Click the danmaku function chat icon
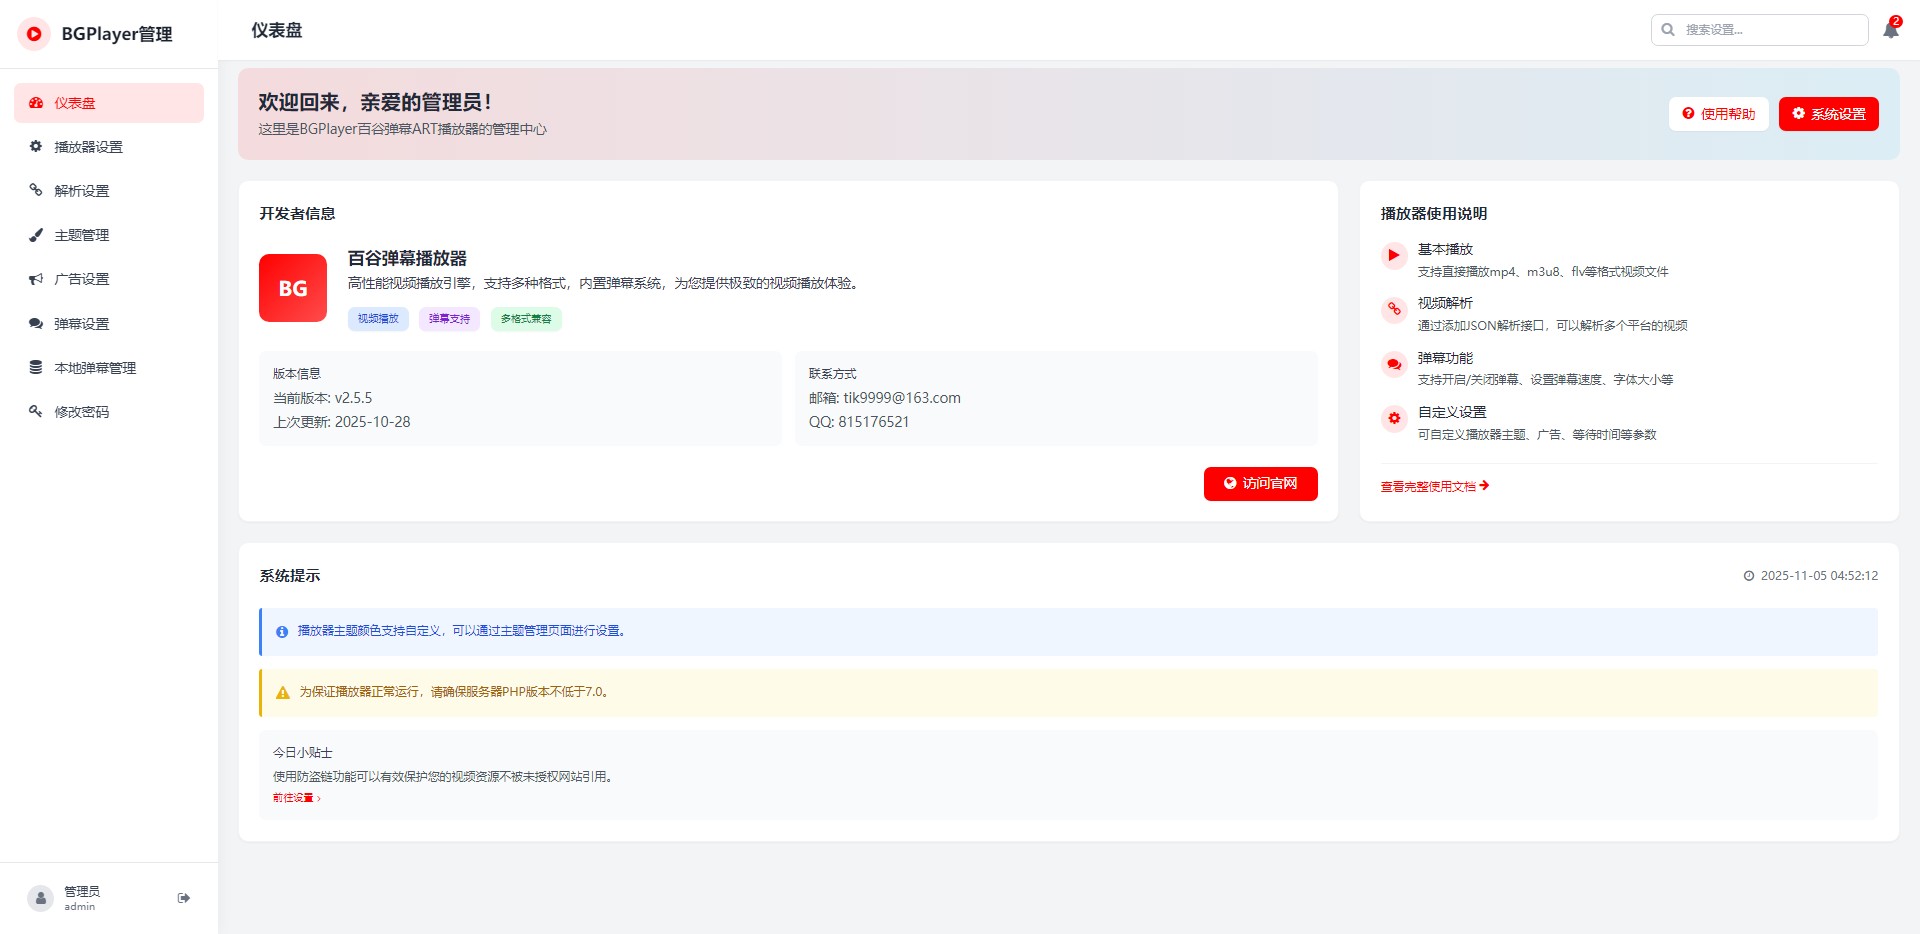Image resolution: width=1920 pixels, height=934 pixels. [x=1394, y=365]
